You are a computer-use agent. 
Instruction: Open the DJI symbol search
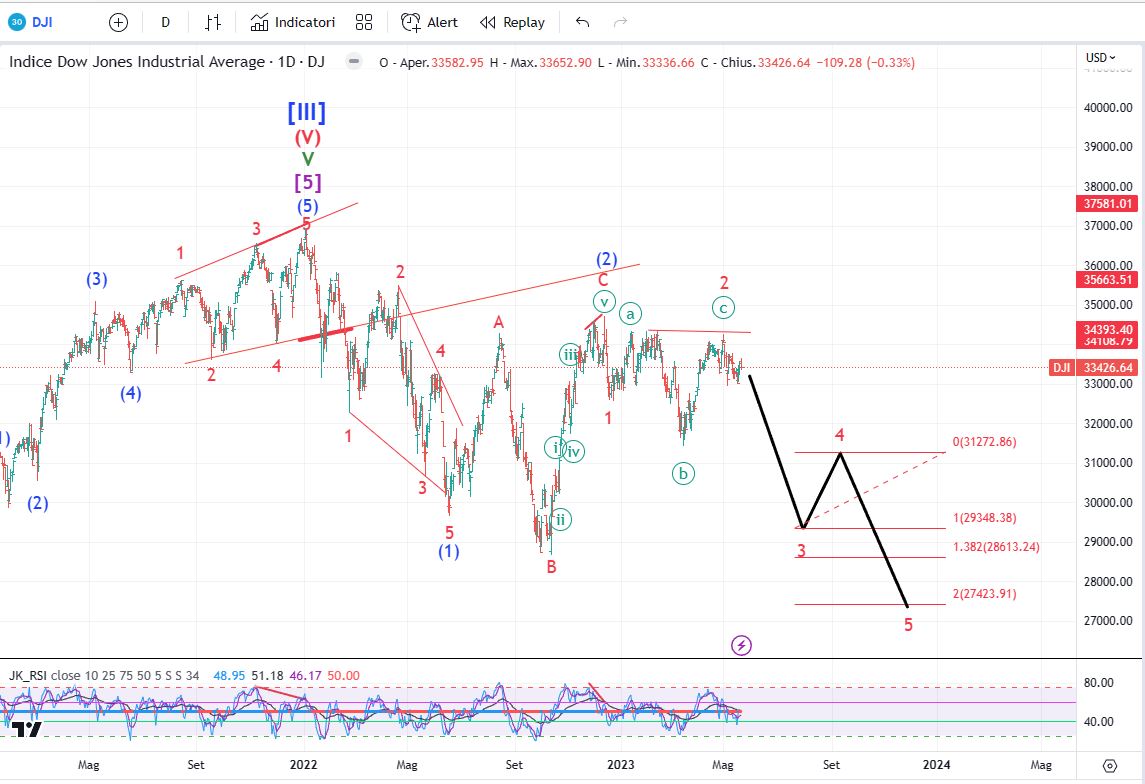[x=31, y=22]
